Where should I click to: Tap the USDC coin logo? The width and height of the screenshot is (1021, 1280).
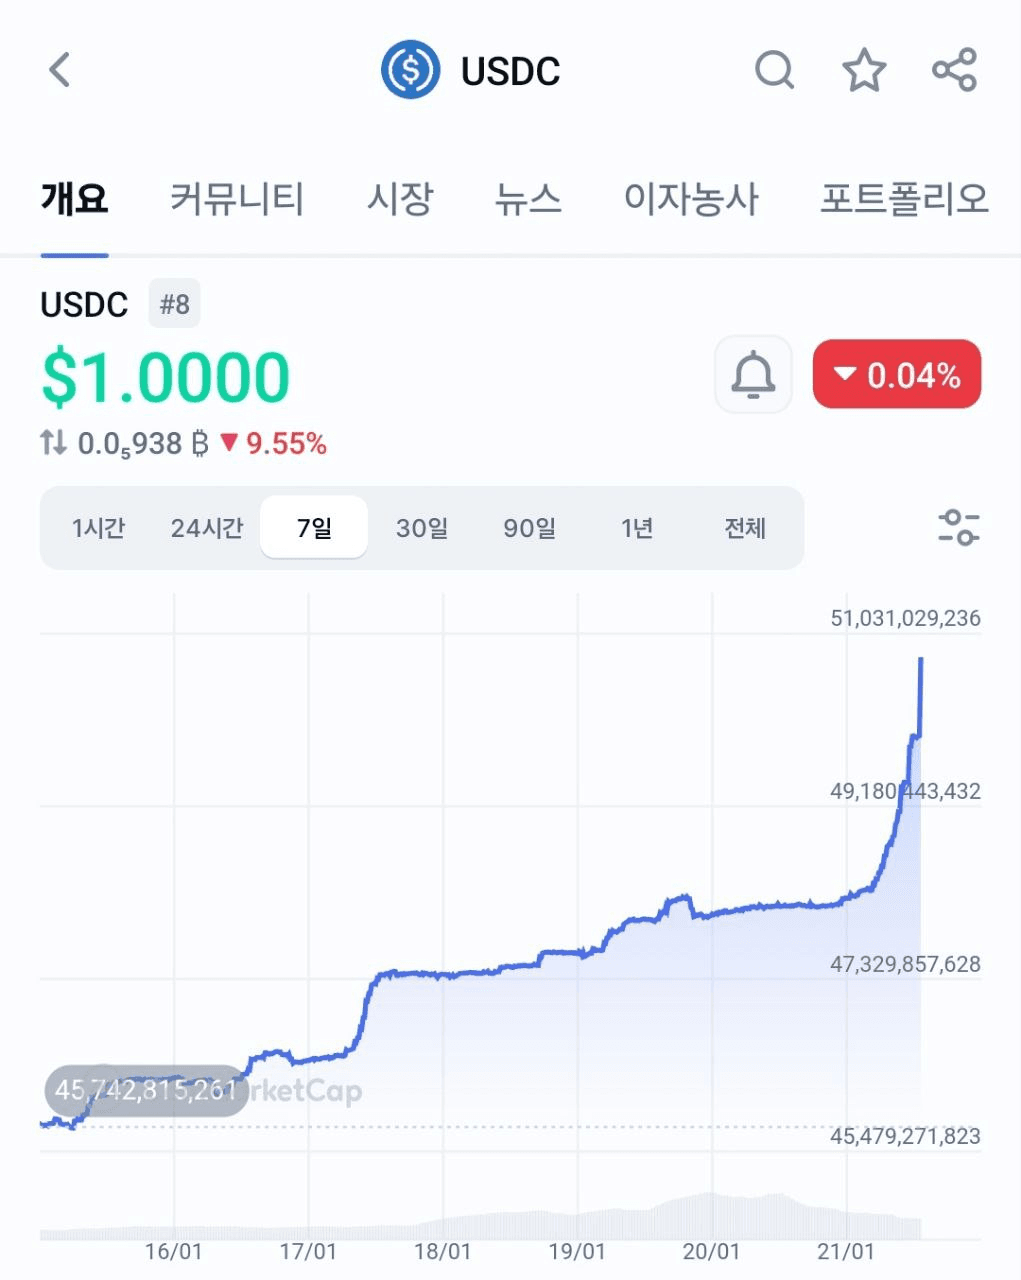[410, 70]
